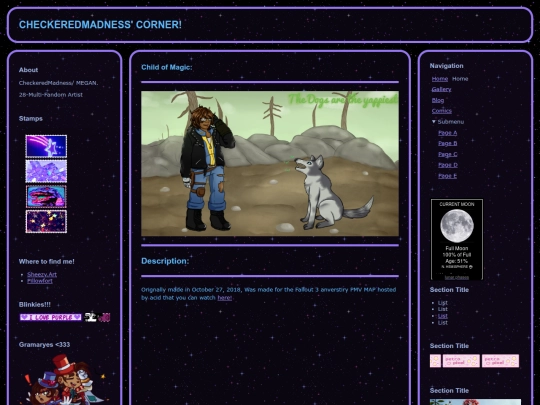
Task: Click the 'Full Moon' text in the widget
Action: coord(457,248)
